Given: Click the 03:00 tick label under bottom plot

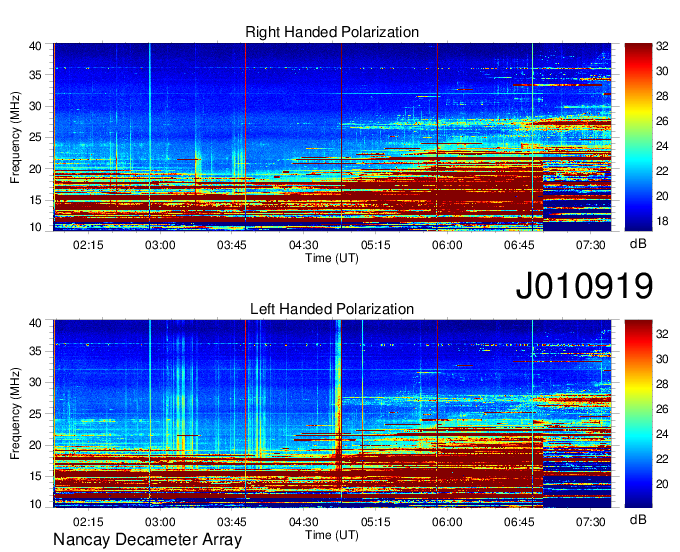Looking at the screenshot, I should pyautogui.click(x=160, y=522).
